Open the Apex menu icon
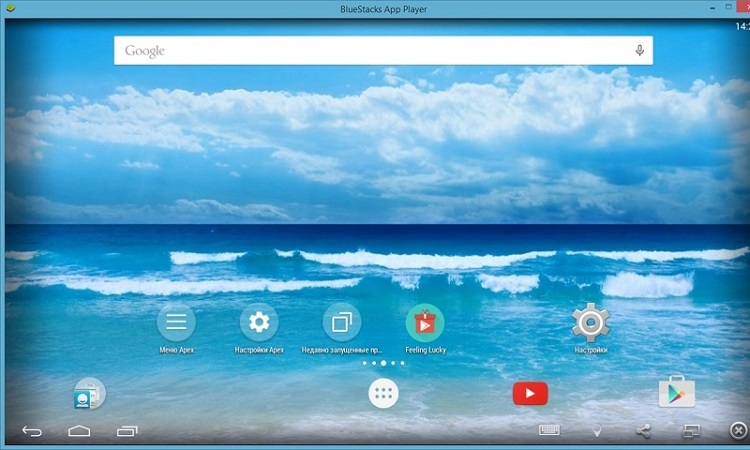This screenshot has height=450, width=750. pyautogui.click(x=176, y=322)
